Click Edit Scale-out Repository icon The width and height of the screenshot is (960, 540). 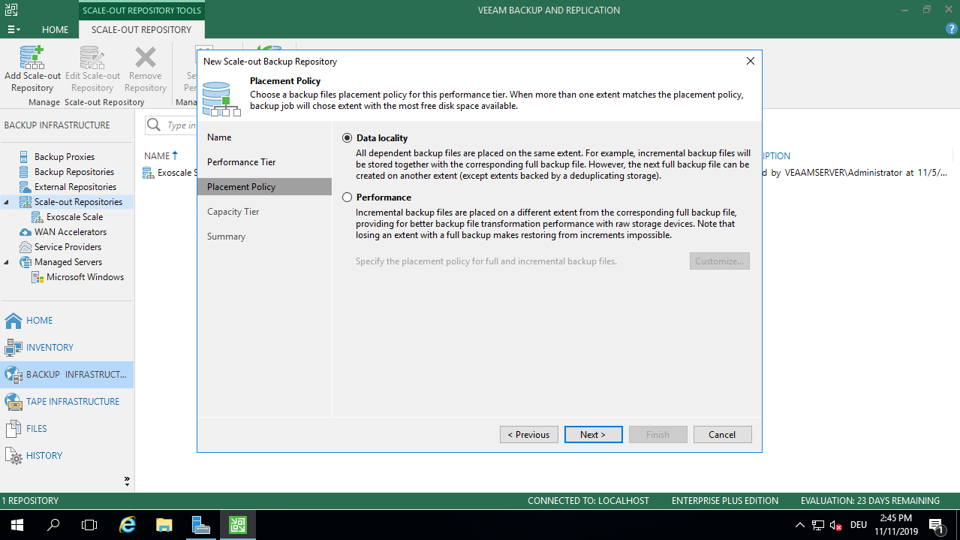pyautogui.click(x=92, y=57)
